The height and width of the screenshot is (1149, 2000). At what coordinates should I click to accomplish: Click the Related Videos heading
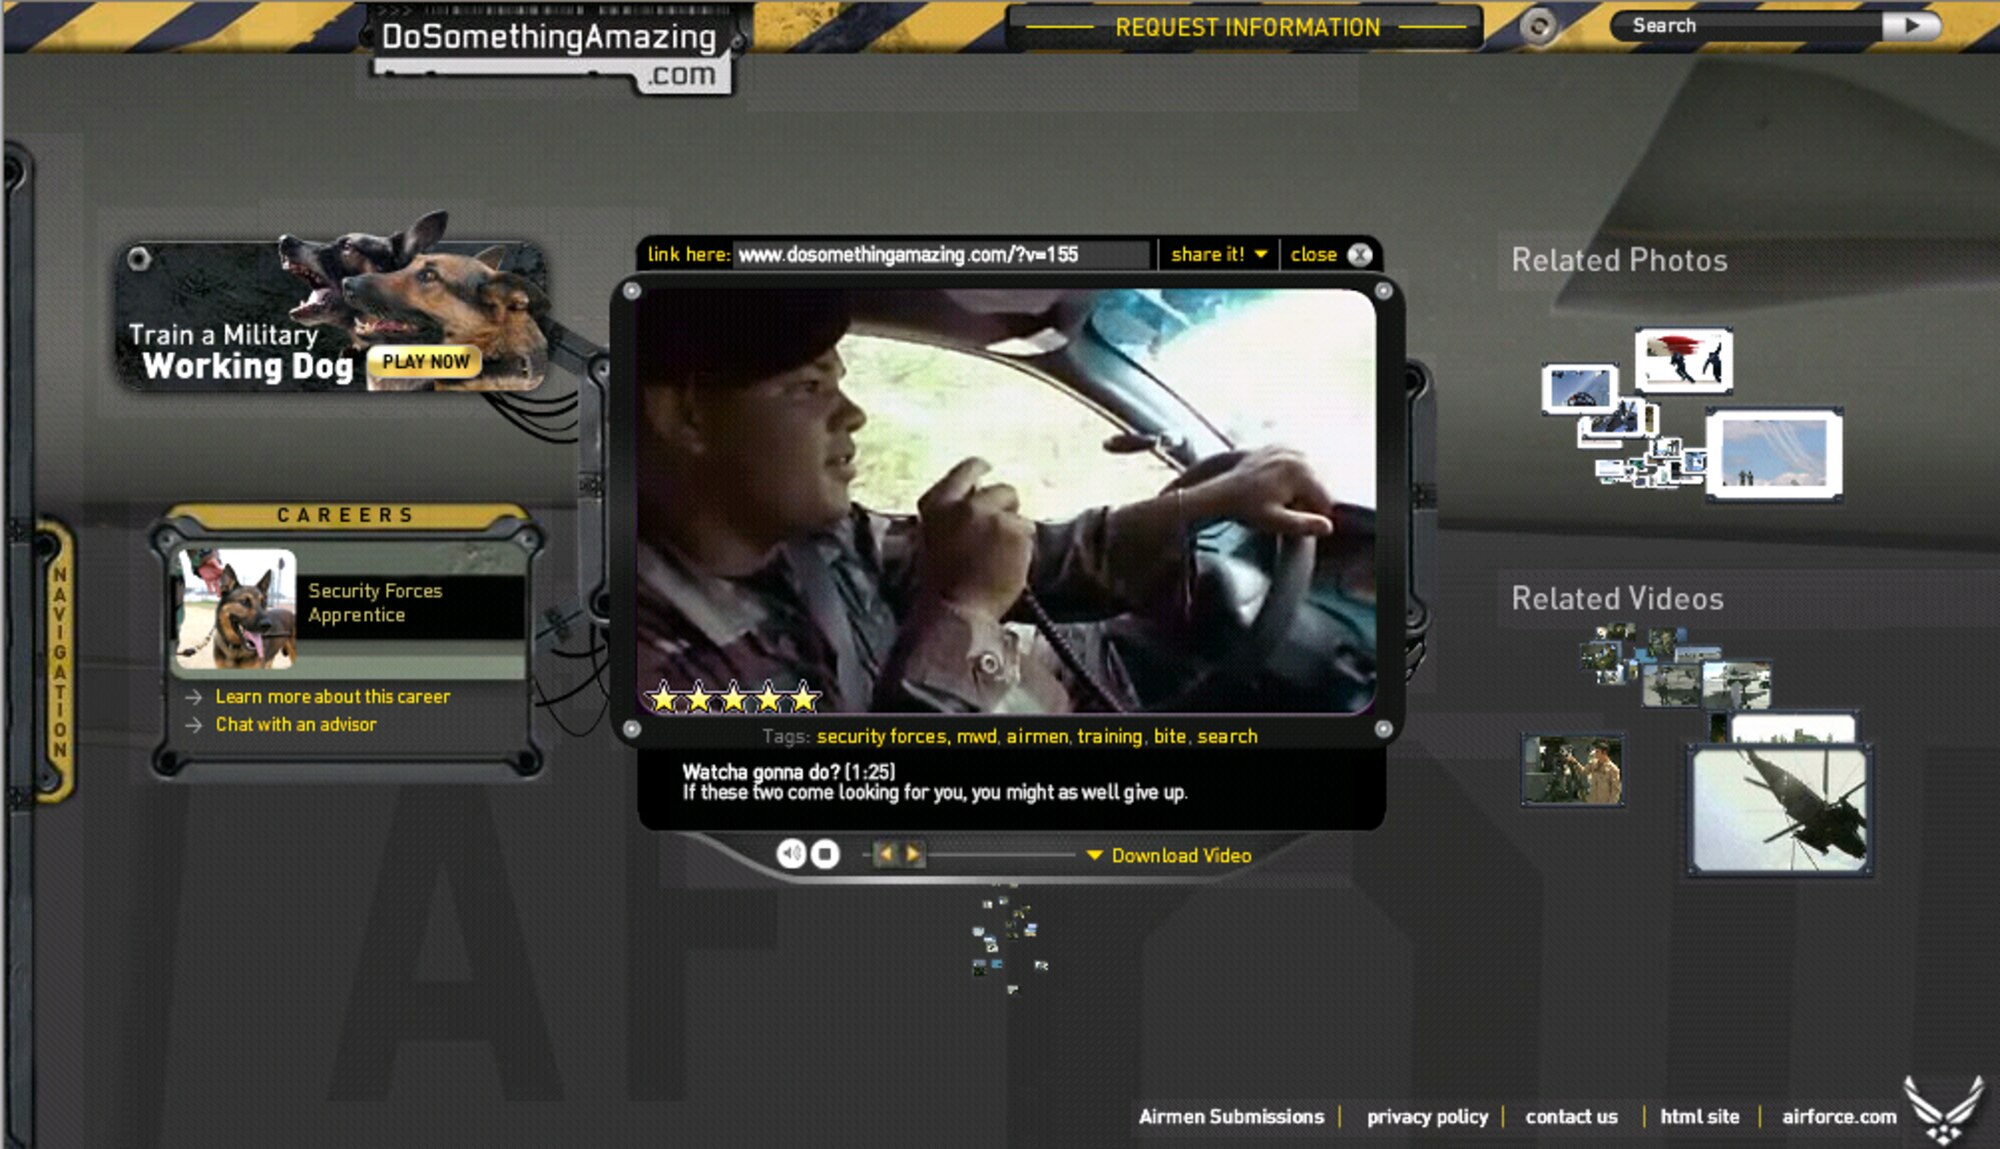(x=1617, y=599)
